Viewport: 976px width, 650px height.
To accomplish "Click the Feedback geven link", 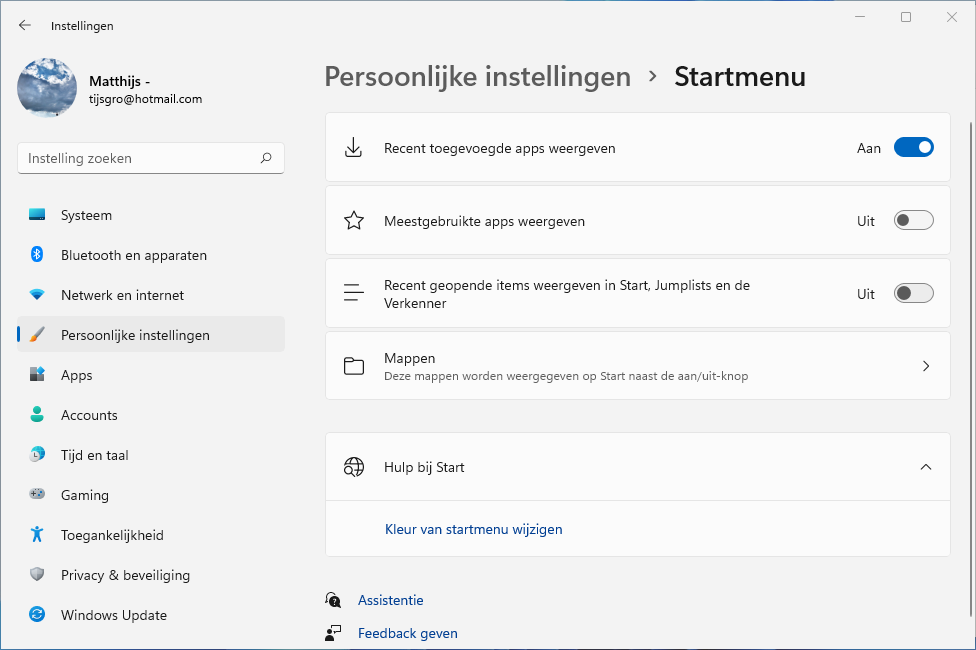I will [x=408, y=633].
